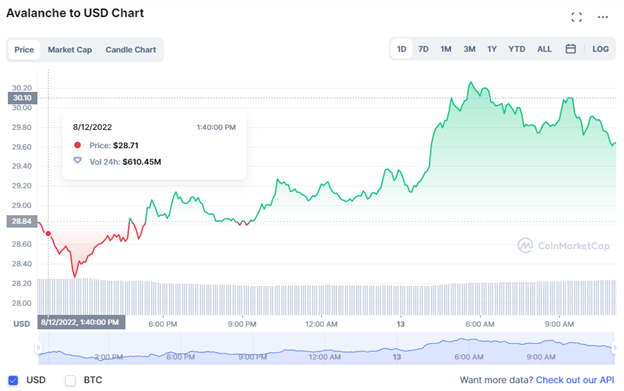624x391 pixels.
Task: Click the red price point marker on chart
Action: 48,233
